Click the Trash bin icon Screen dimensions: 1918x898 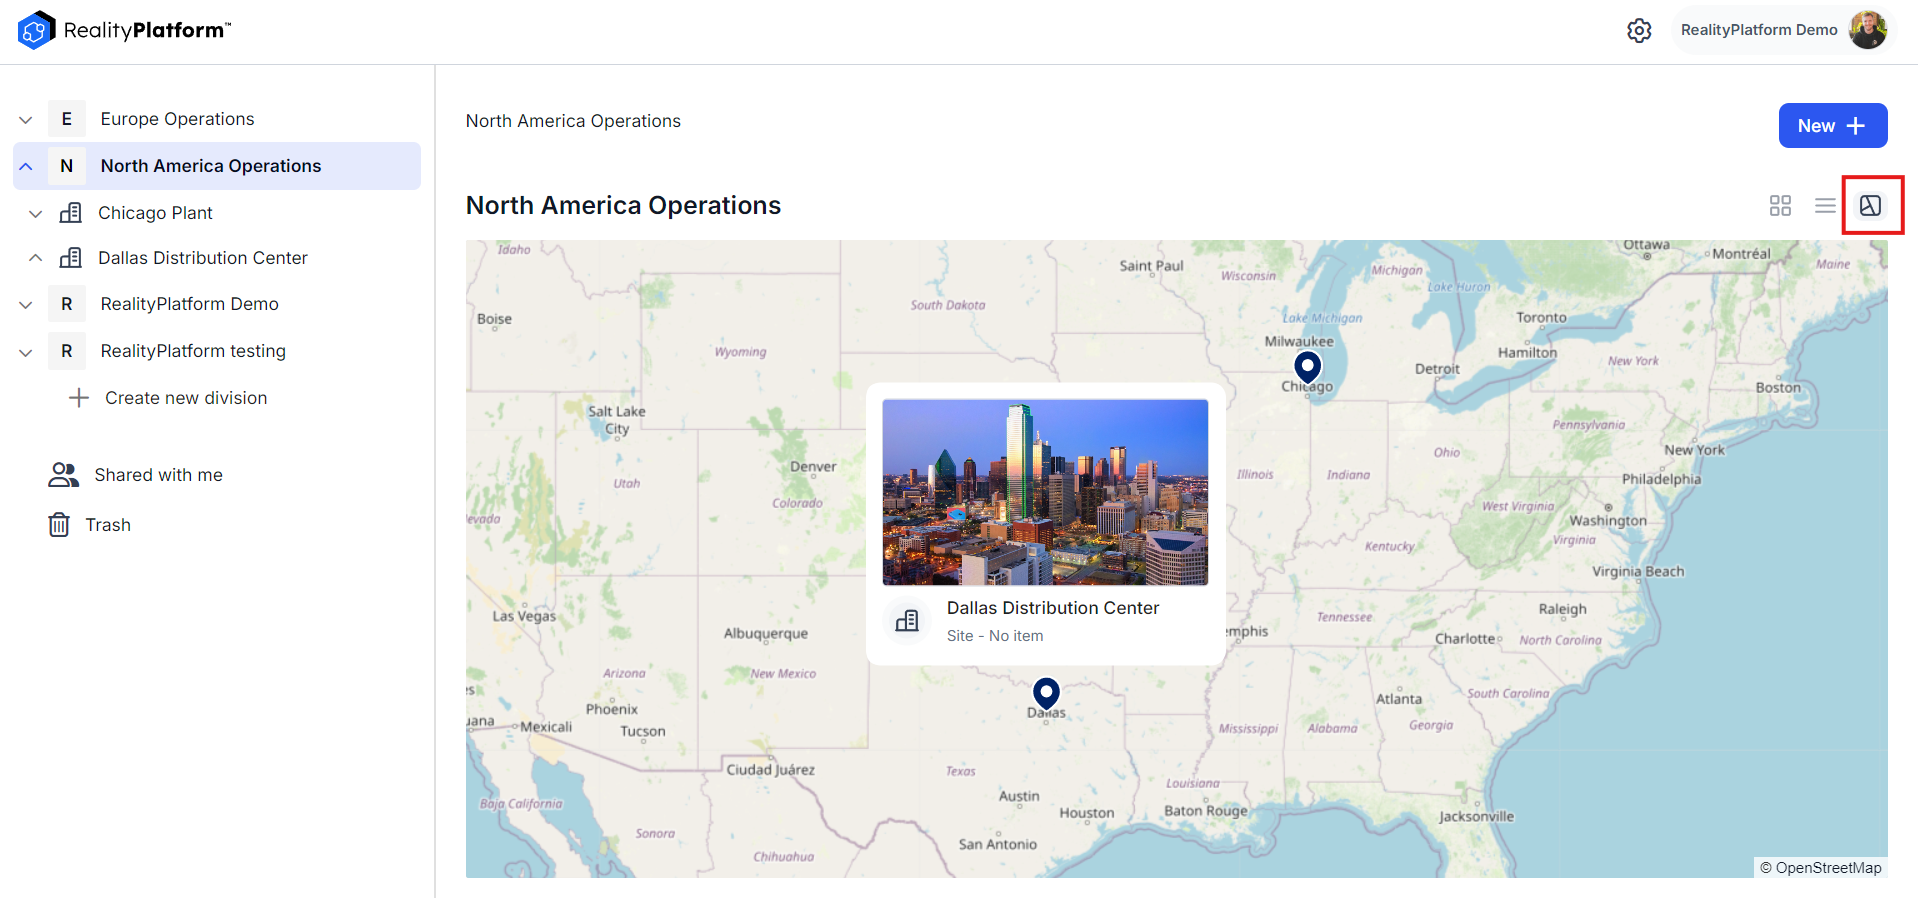pyautogui.click(x=59, y=525)
